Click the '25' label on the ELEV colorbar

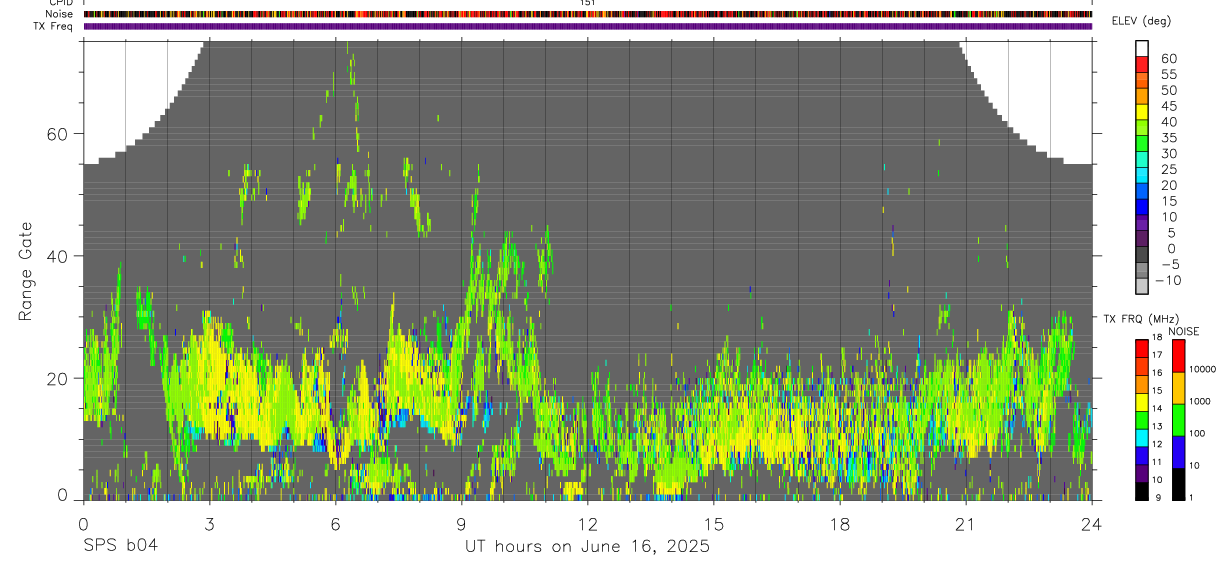coord(1169,170)
